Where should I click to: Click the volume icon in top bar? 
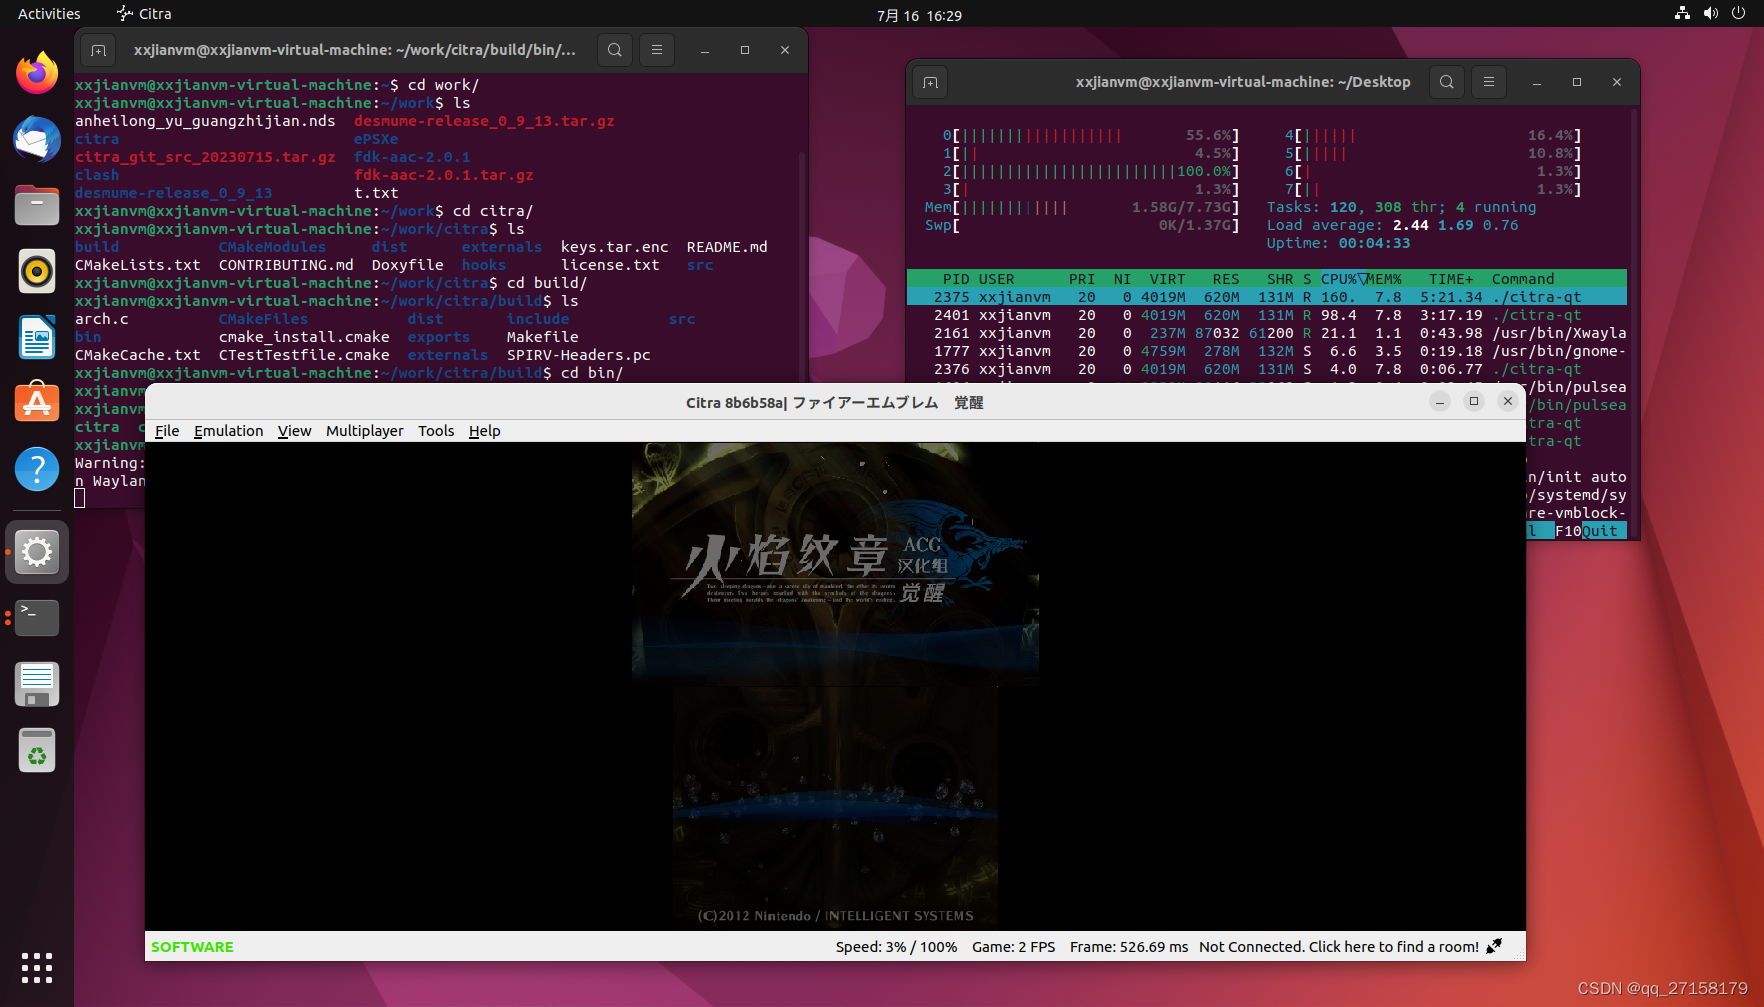1711,13
